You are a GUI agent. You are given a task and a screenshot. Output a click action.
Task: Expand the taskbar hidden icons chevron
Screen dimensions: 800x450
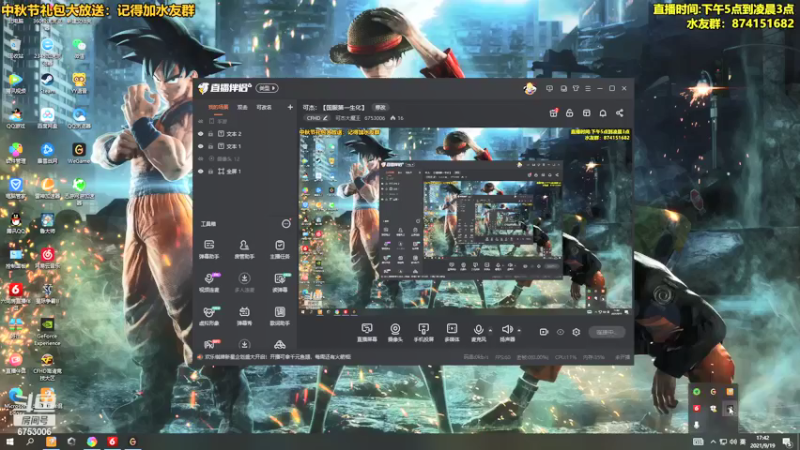(x=713, y=441)
